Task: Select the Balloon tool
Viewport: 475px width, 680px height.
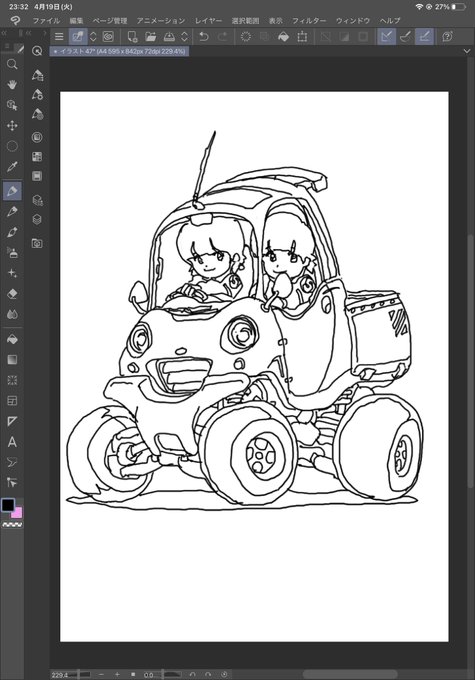Action: point(12,462)
